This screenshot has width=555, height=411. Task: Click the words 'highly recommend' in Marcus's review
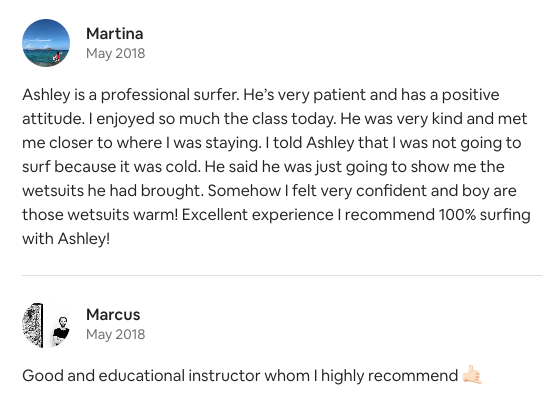click(x=390, y=376)
